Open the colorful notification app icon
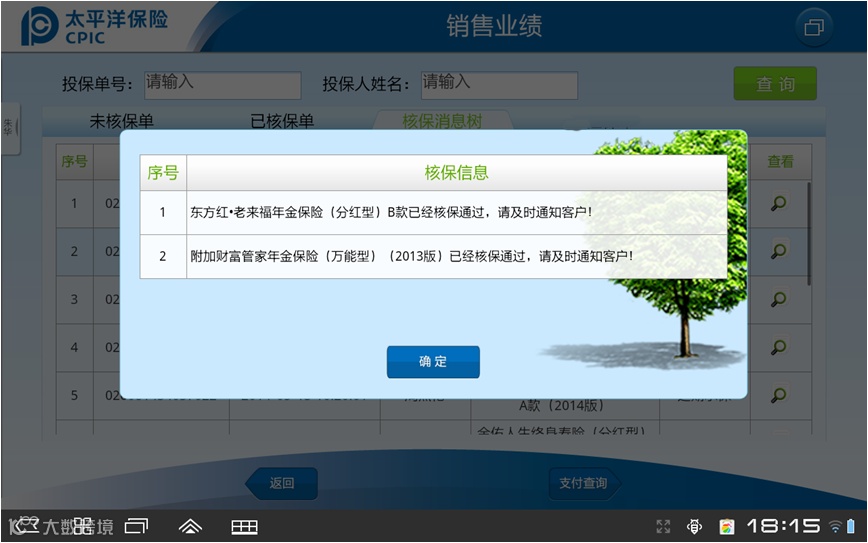Screen dimensions: 868x543 727,526
